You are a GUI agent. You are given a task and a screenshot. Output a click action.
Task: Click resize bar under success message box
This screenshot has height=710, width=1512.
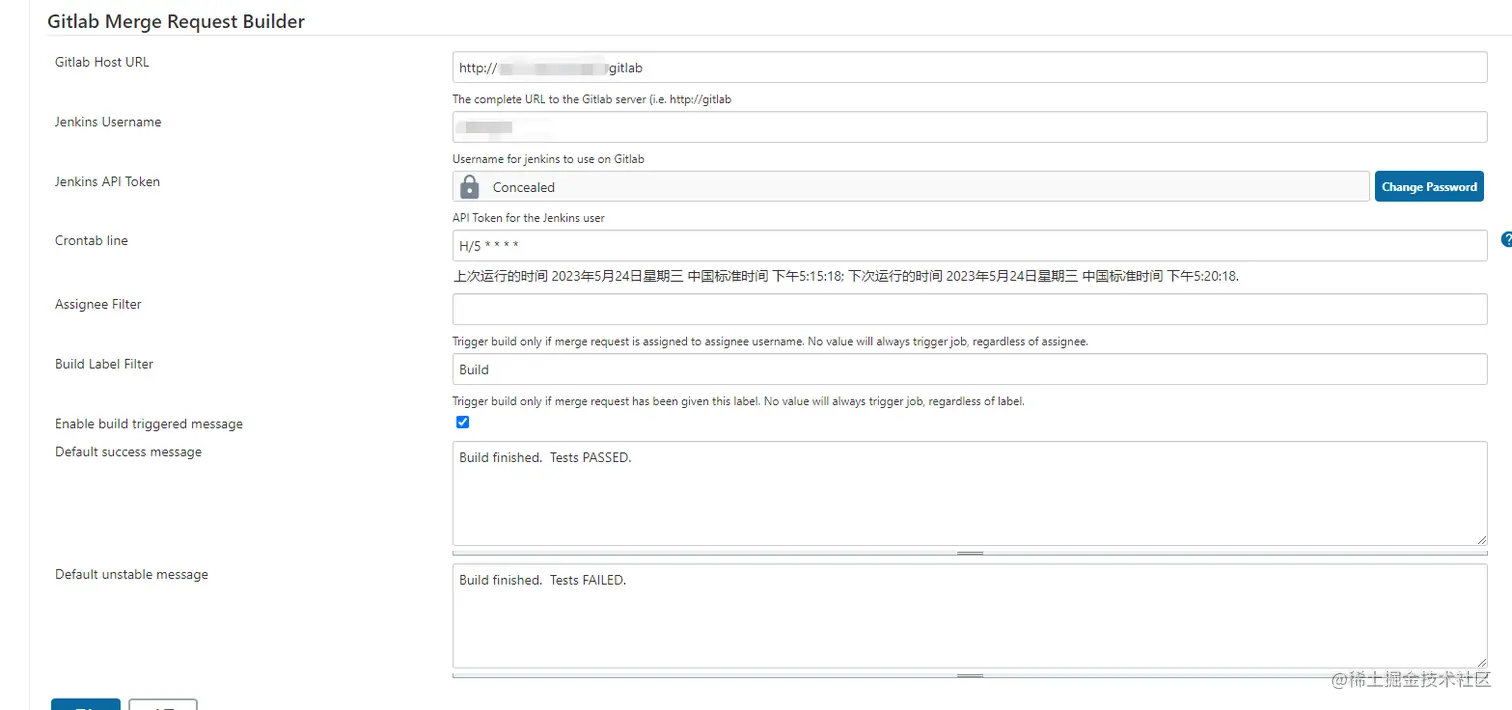pos(970,553)
